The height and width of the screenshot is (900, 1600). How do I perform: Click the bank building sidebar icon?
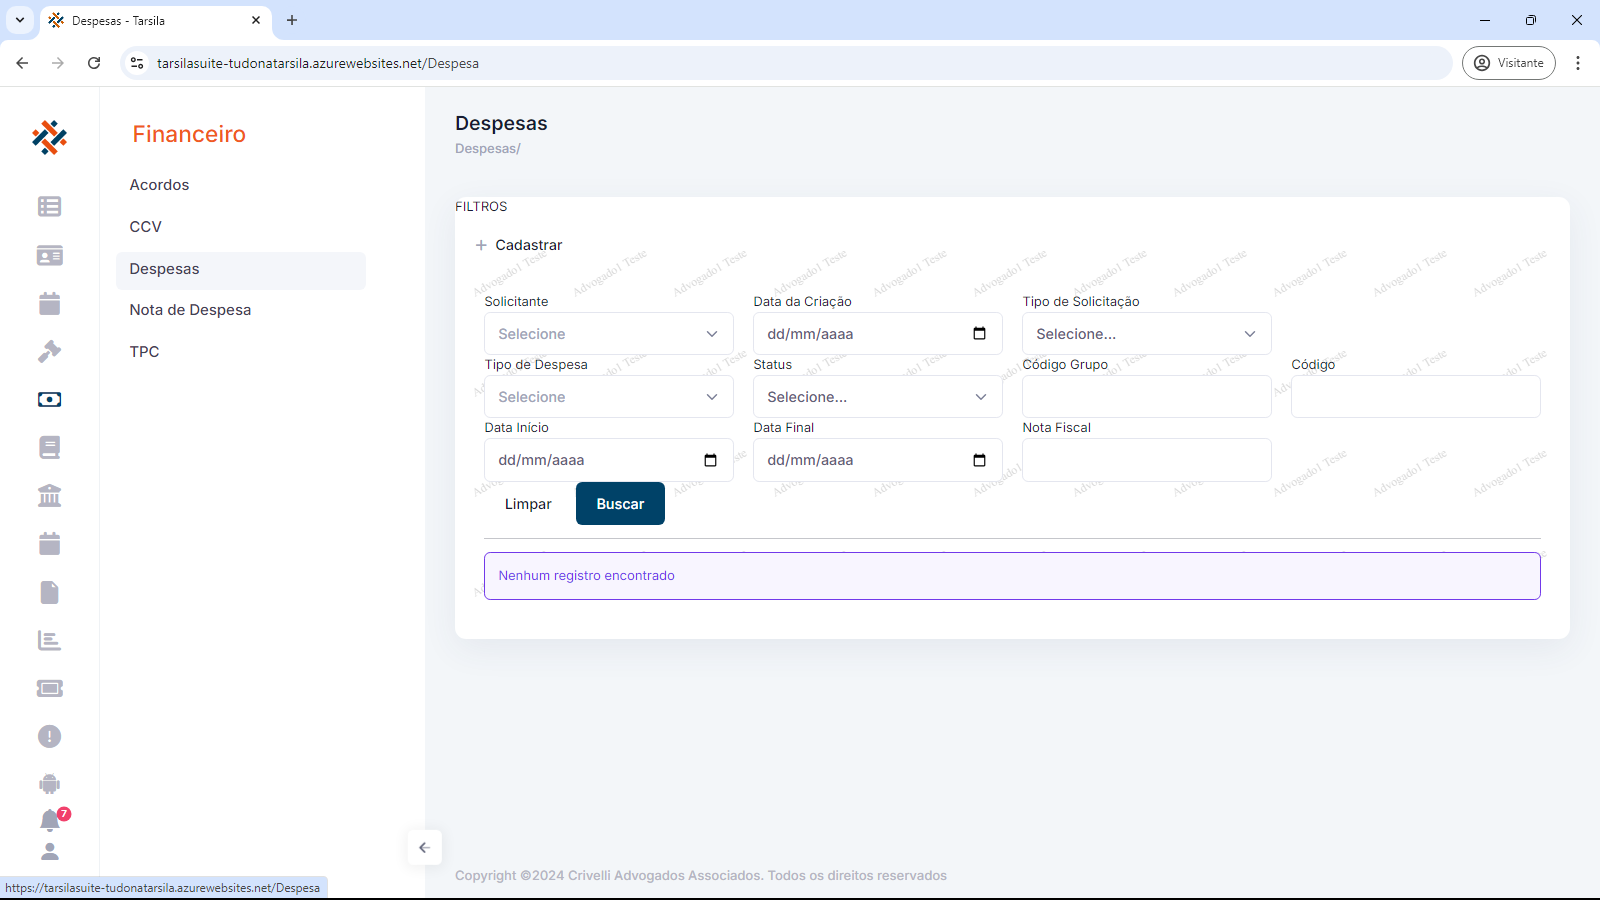(49, 496)
